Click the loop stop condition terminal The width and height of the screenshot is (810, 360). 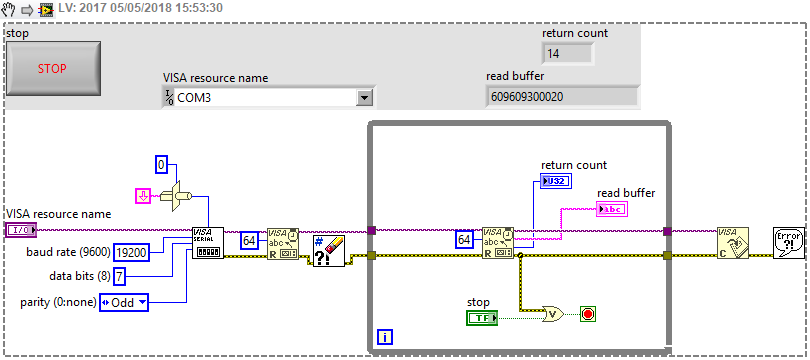(x=587, y=314)
